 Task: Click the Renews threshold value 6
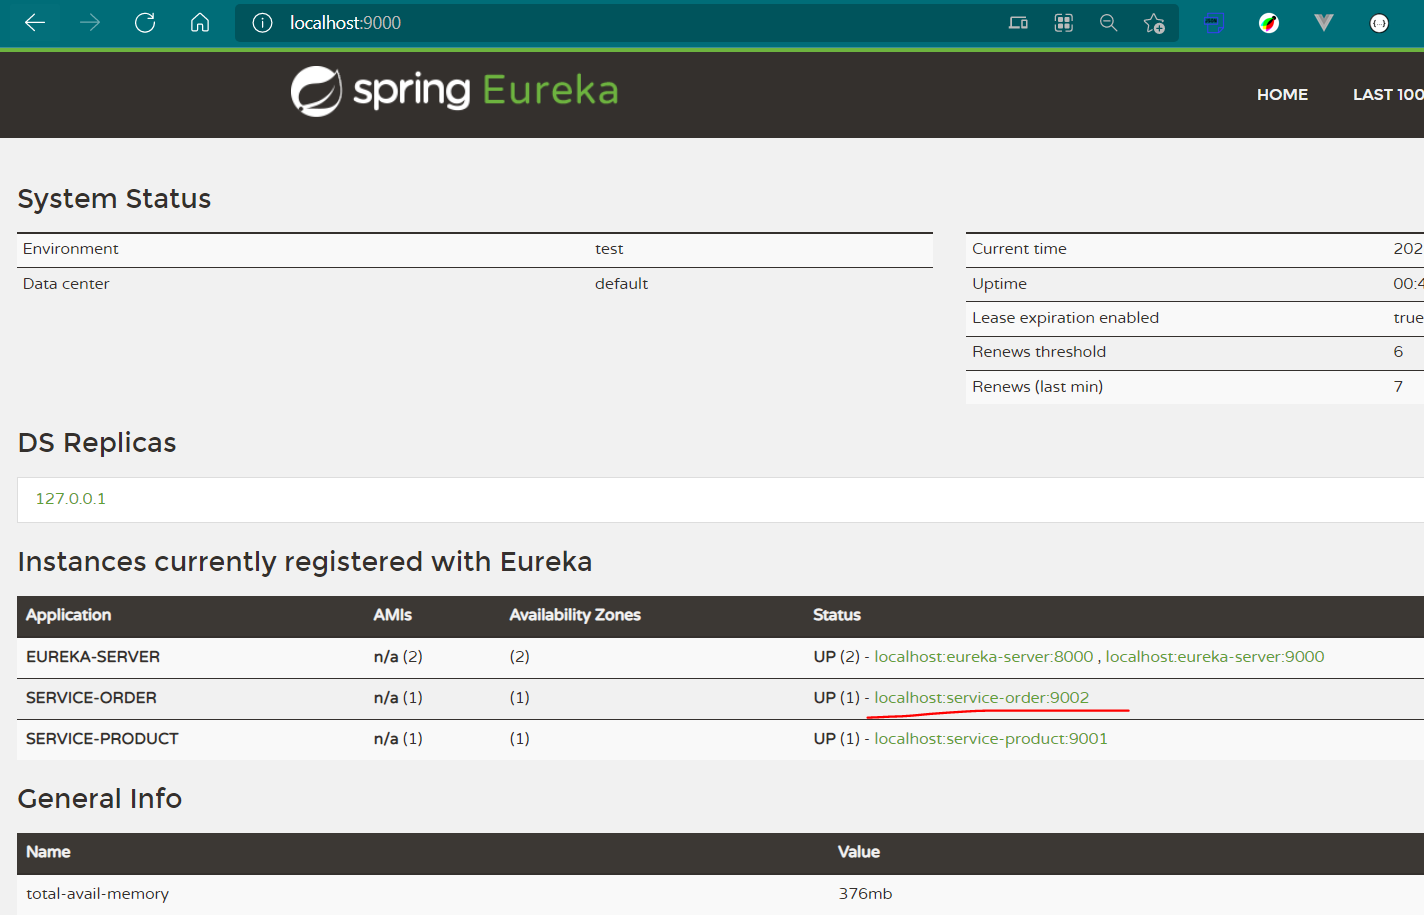tap(1398, 351)
